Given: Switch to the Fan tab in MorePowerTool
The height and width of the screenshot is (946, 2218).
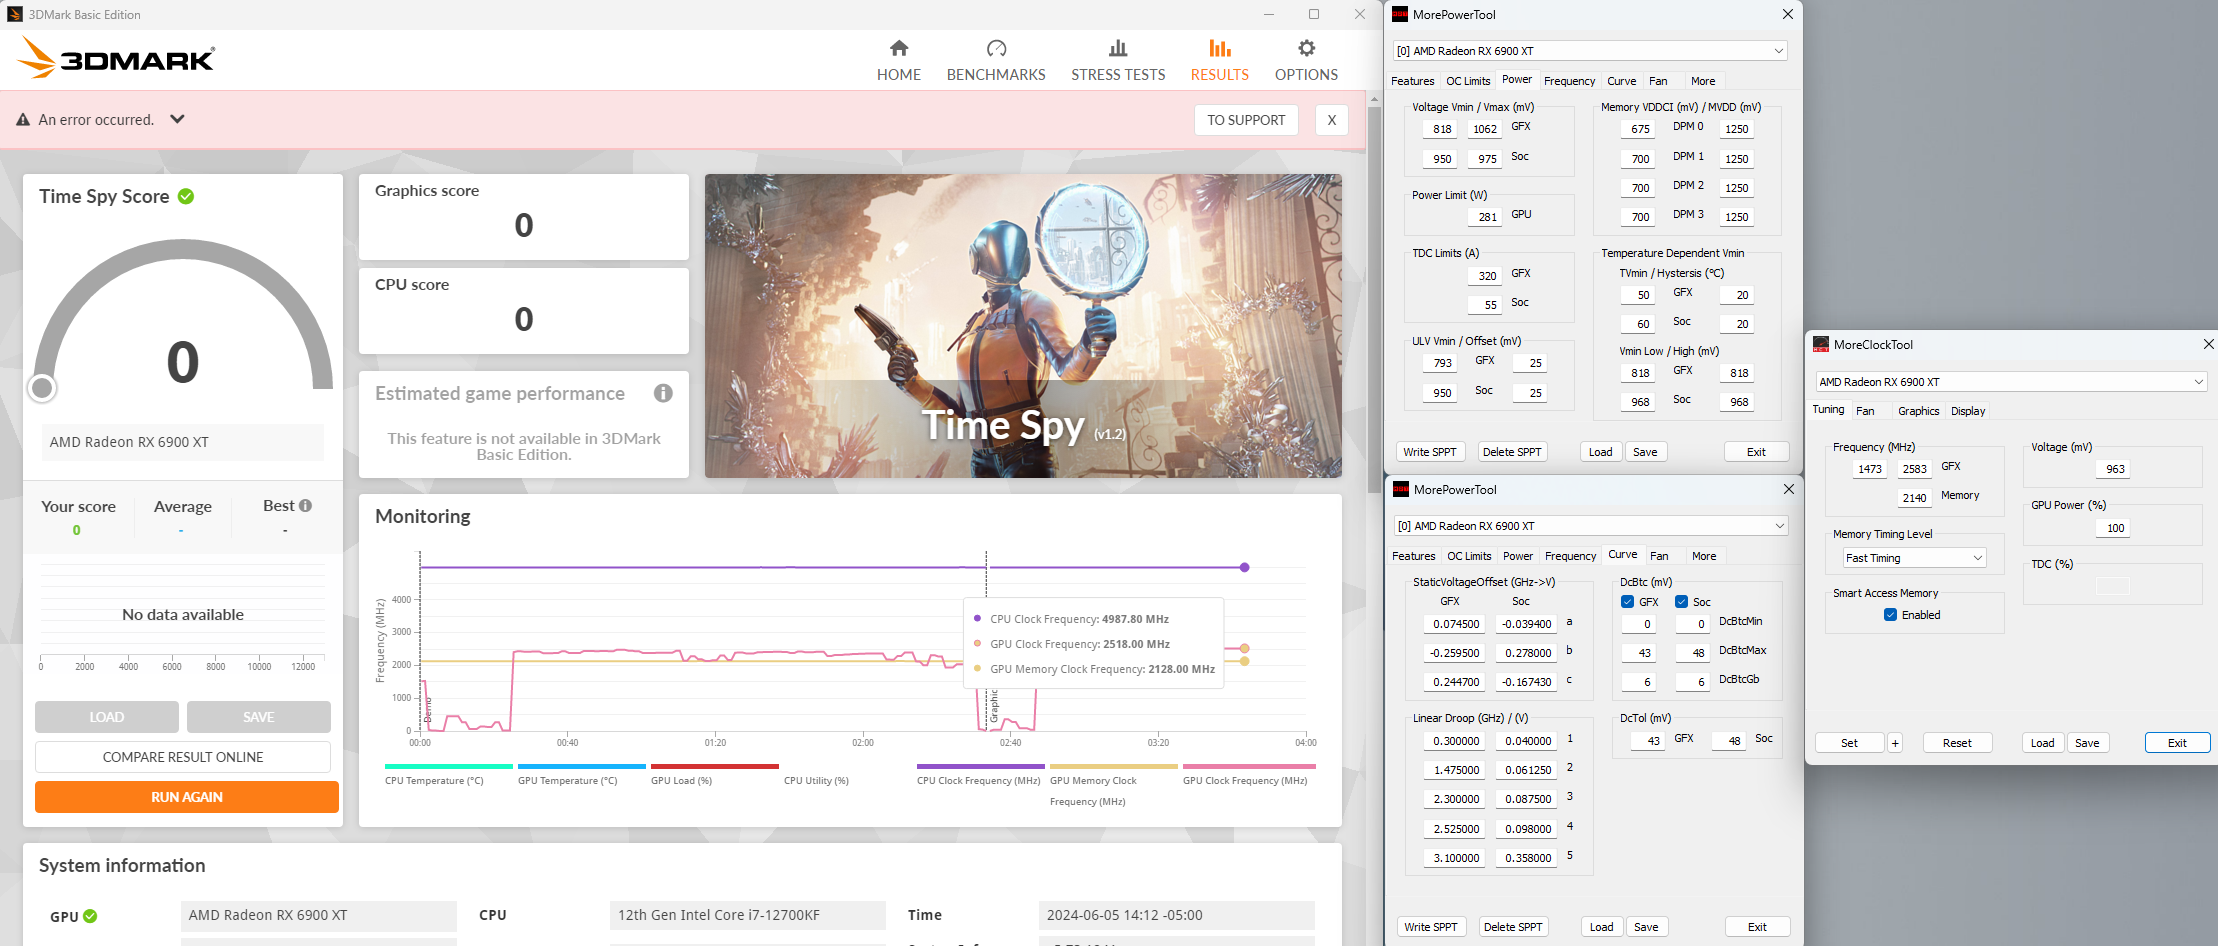Looking at the screenshot, I should click(1658, 81).
